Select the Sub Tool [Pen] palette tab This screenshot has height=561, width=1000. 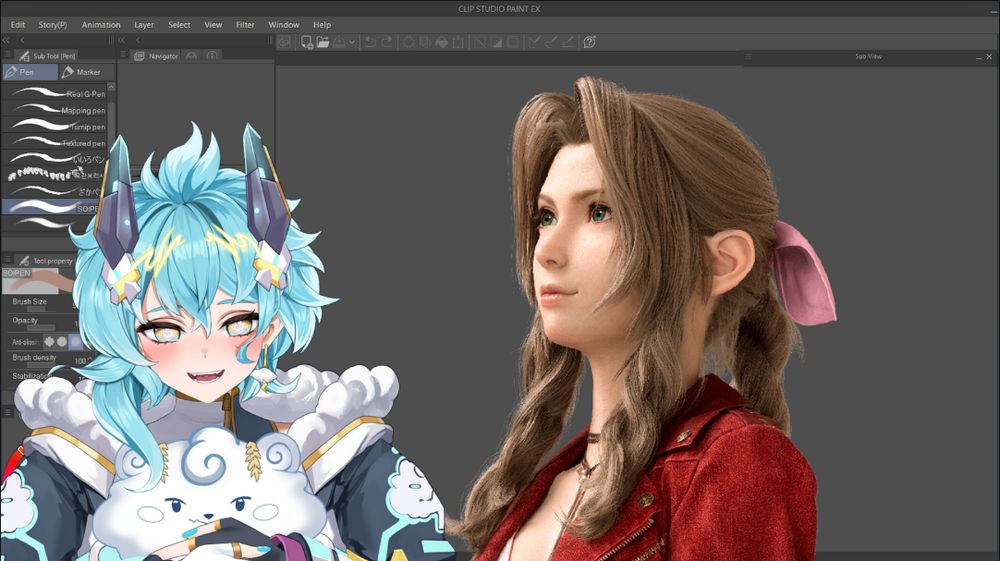[x=47, y=56]
